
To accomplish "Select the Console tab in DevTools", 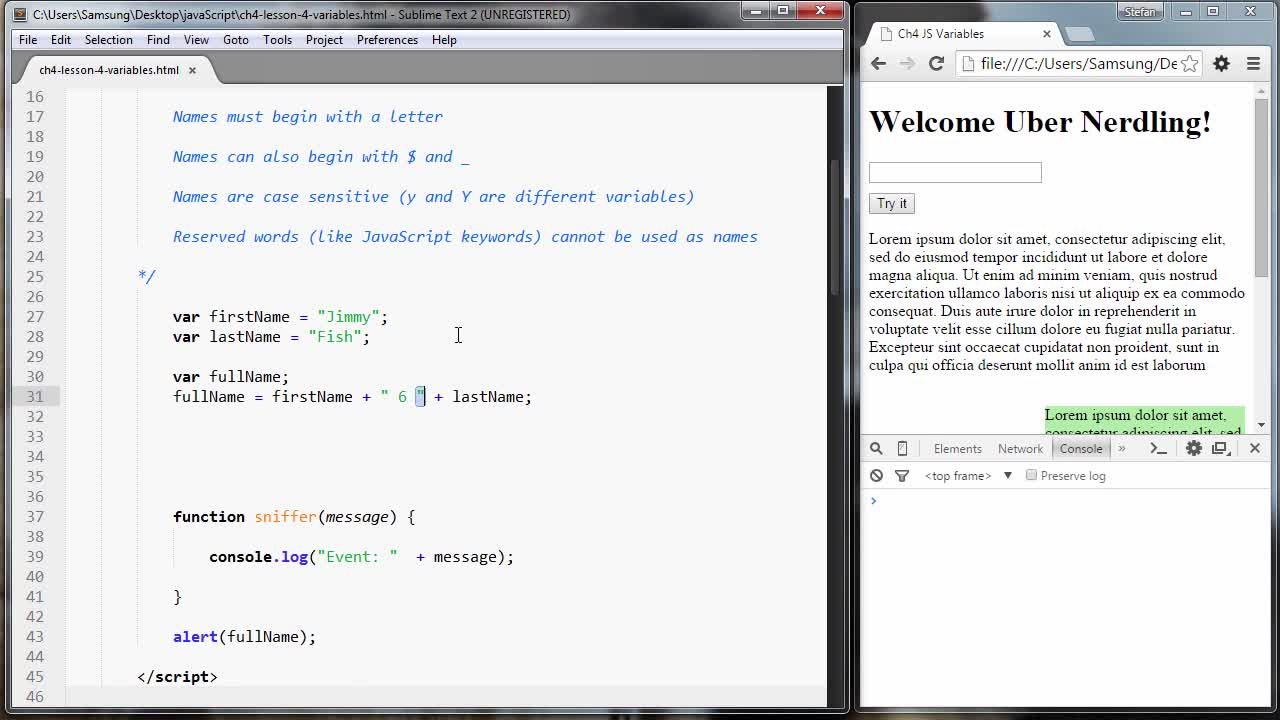I will point(1081,449).
